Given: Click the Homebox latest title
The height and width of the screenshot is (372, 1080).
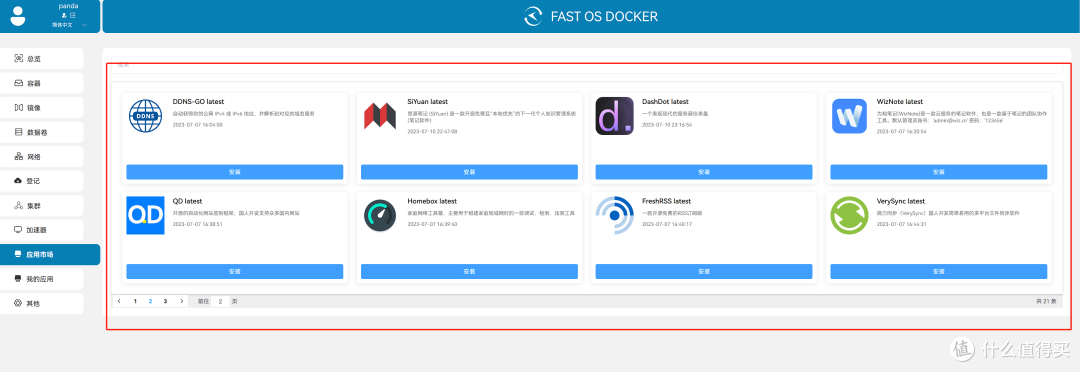Looking at the screenshot, I should [x=433, y=201].
